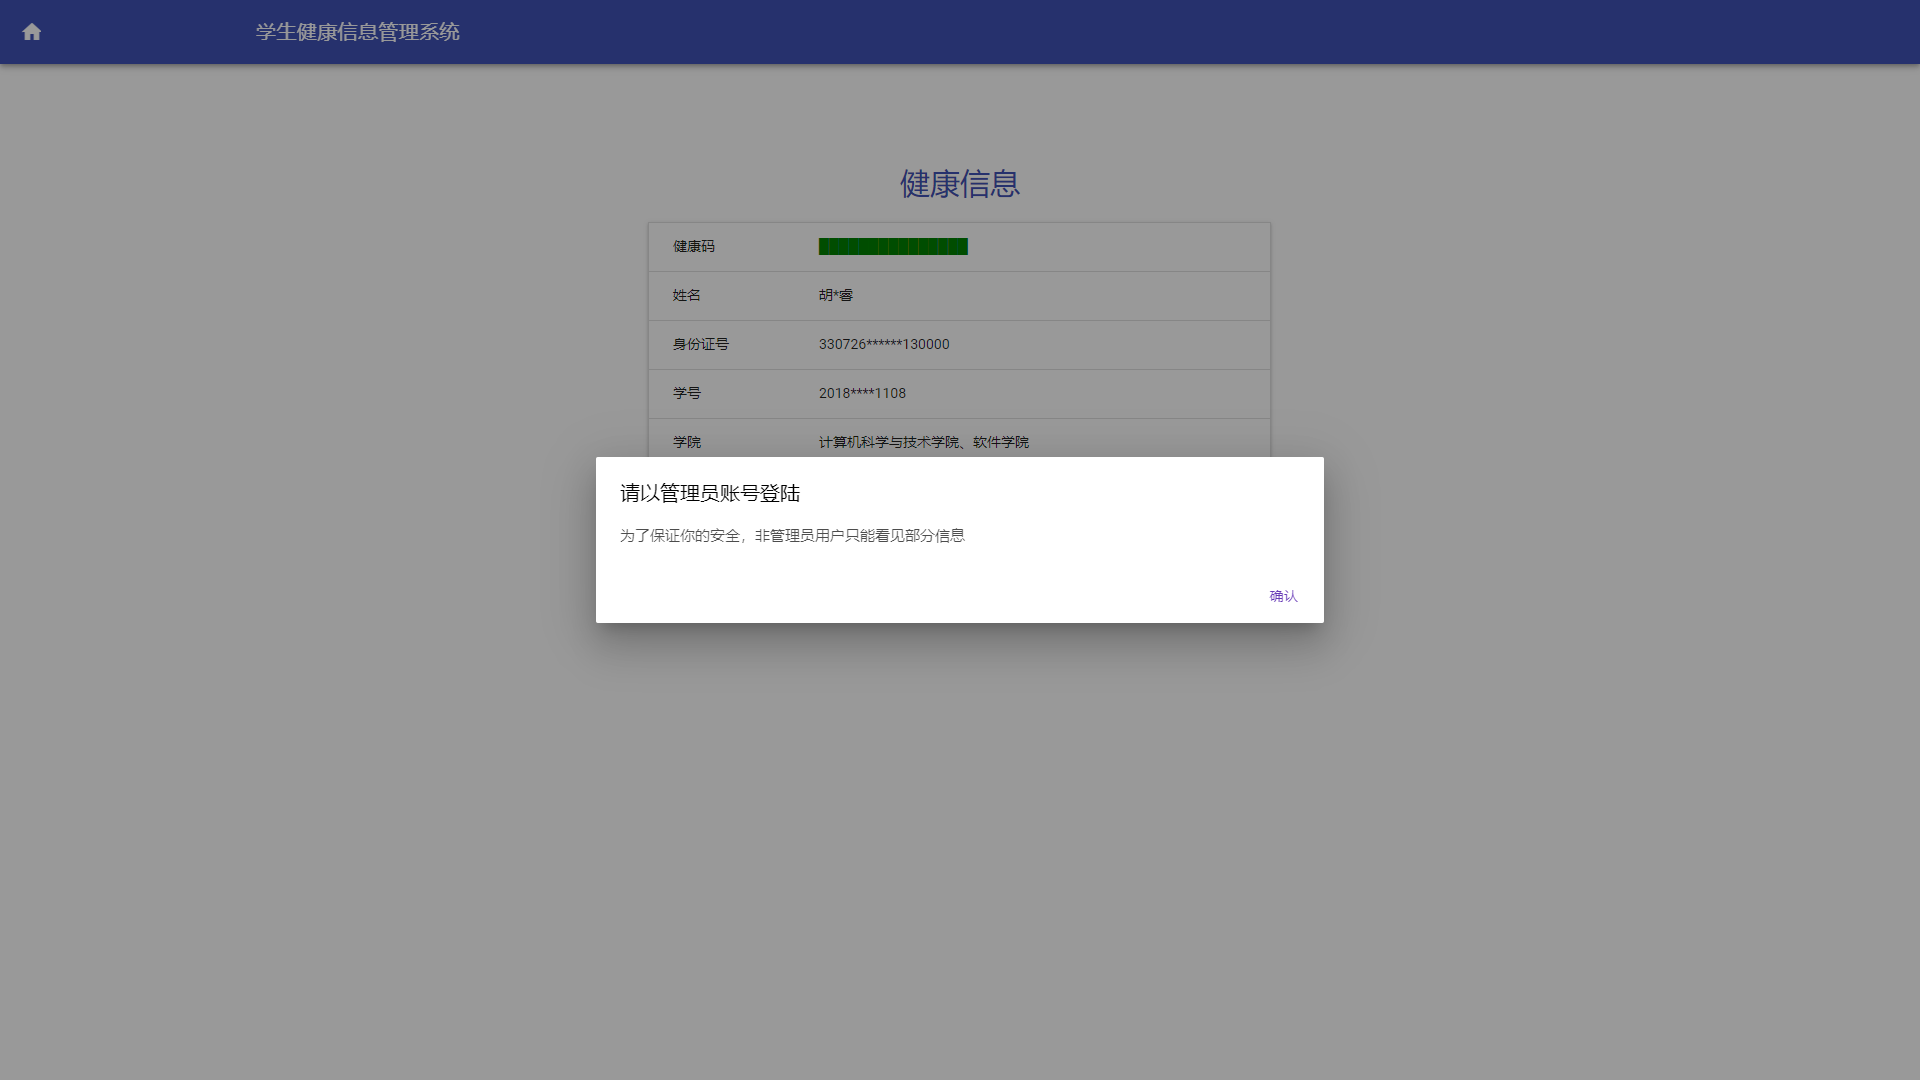Click the 计算机科学与技术学院、软件学院 value

click(923, 443)
